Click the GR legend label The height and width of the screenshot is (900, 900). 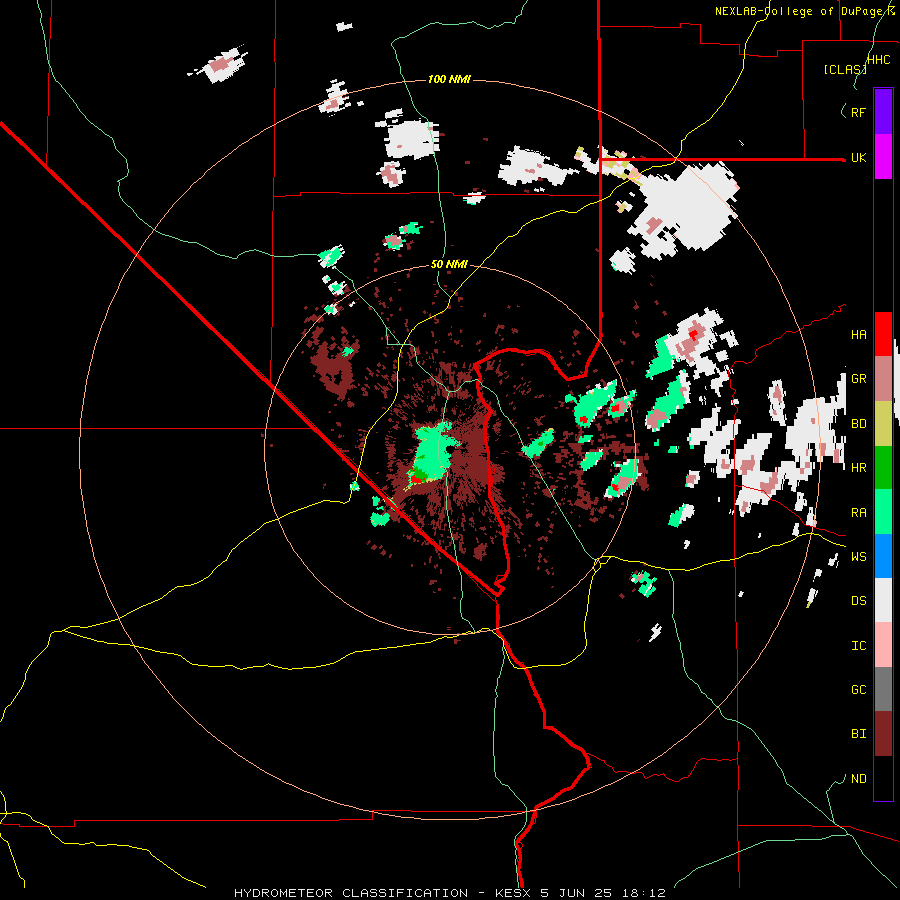click(858, 379)
